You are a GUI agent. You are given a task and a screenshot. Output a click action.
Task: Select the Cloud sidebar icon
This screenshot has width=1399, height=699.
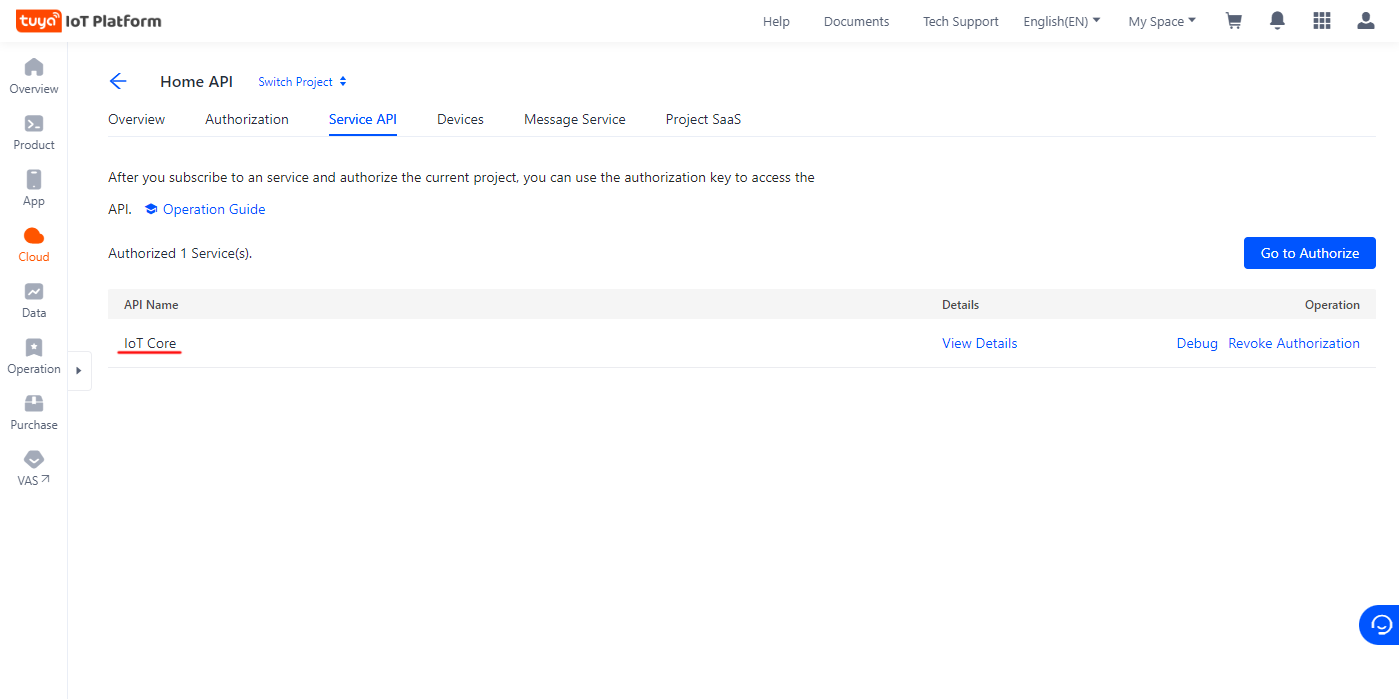tap(34, 236)
